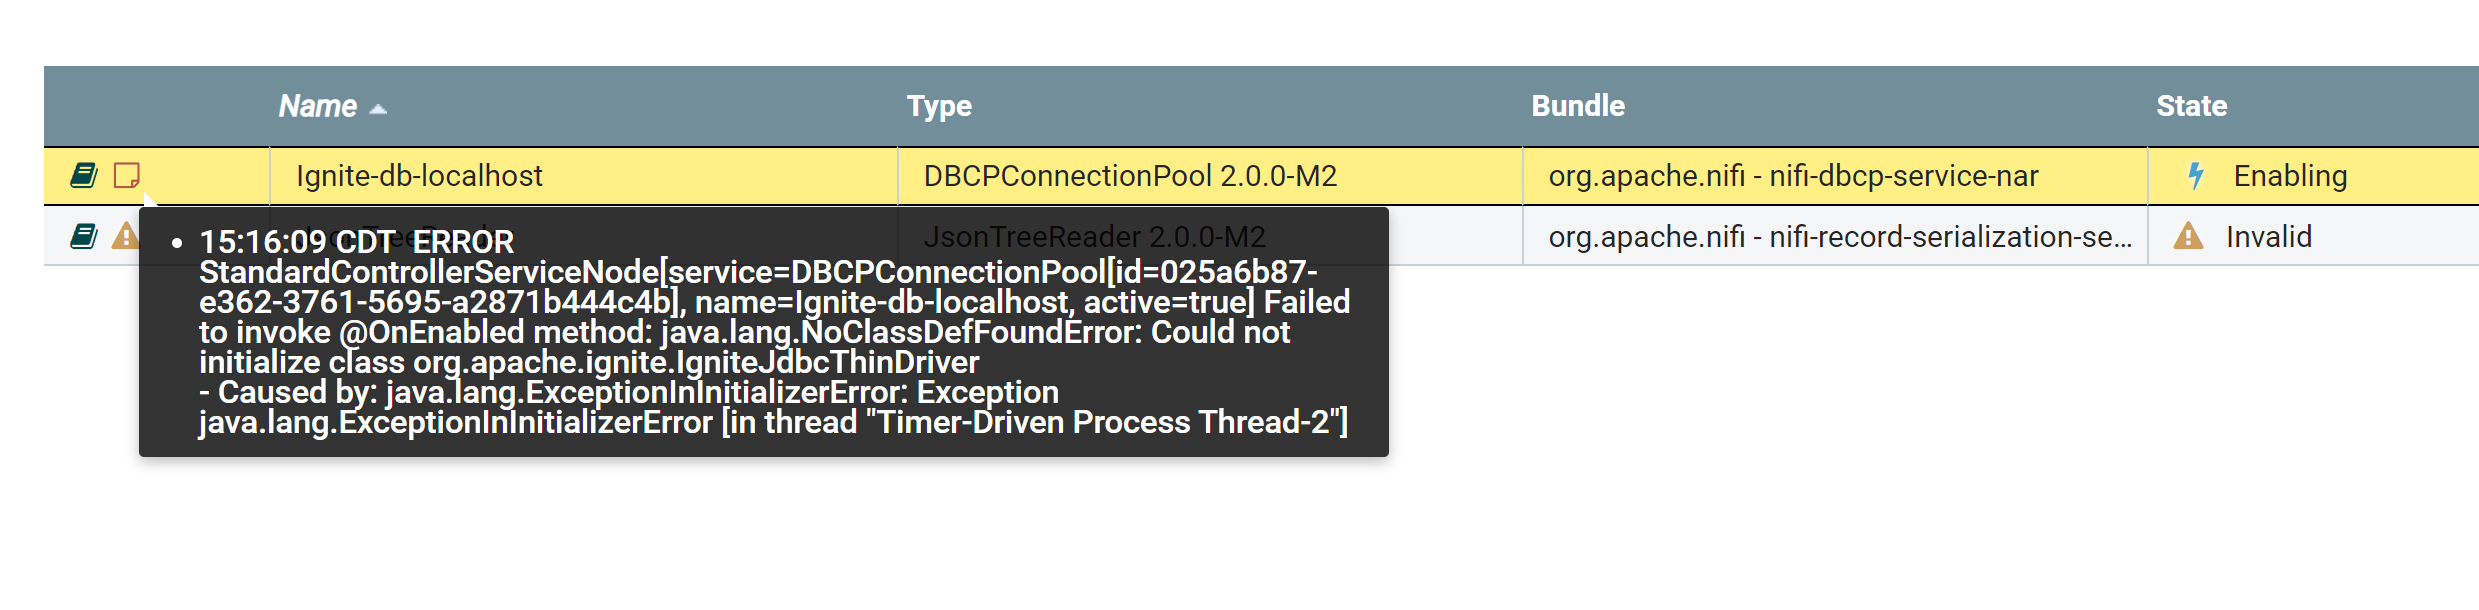Click the sort arrow next to Name
The height and width of the screenshot is (610, 2479).
(379, 109)
